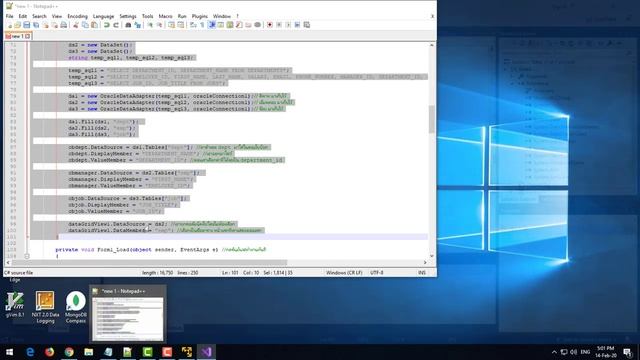Click the Save All toolbar icon
The image size is (640, 360).
click(x=36, y=25)
